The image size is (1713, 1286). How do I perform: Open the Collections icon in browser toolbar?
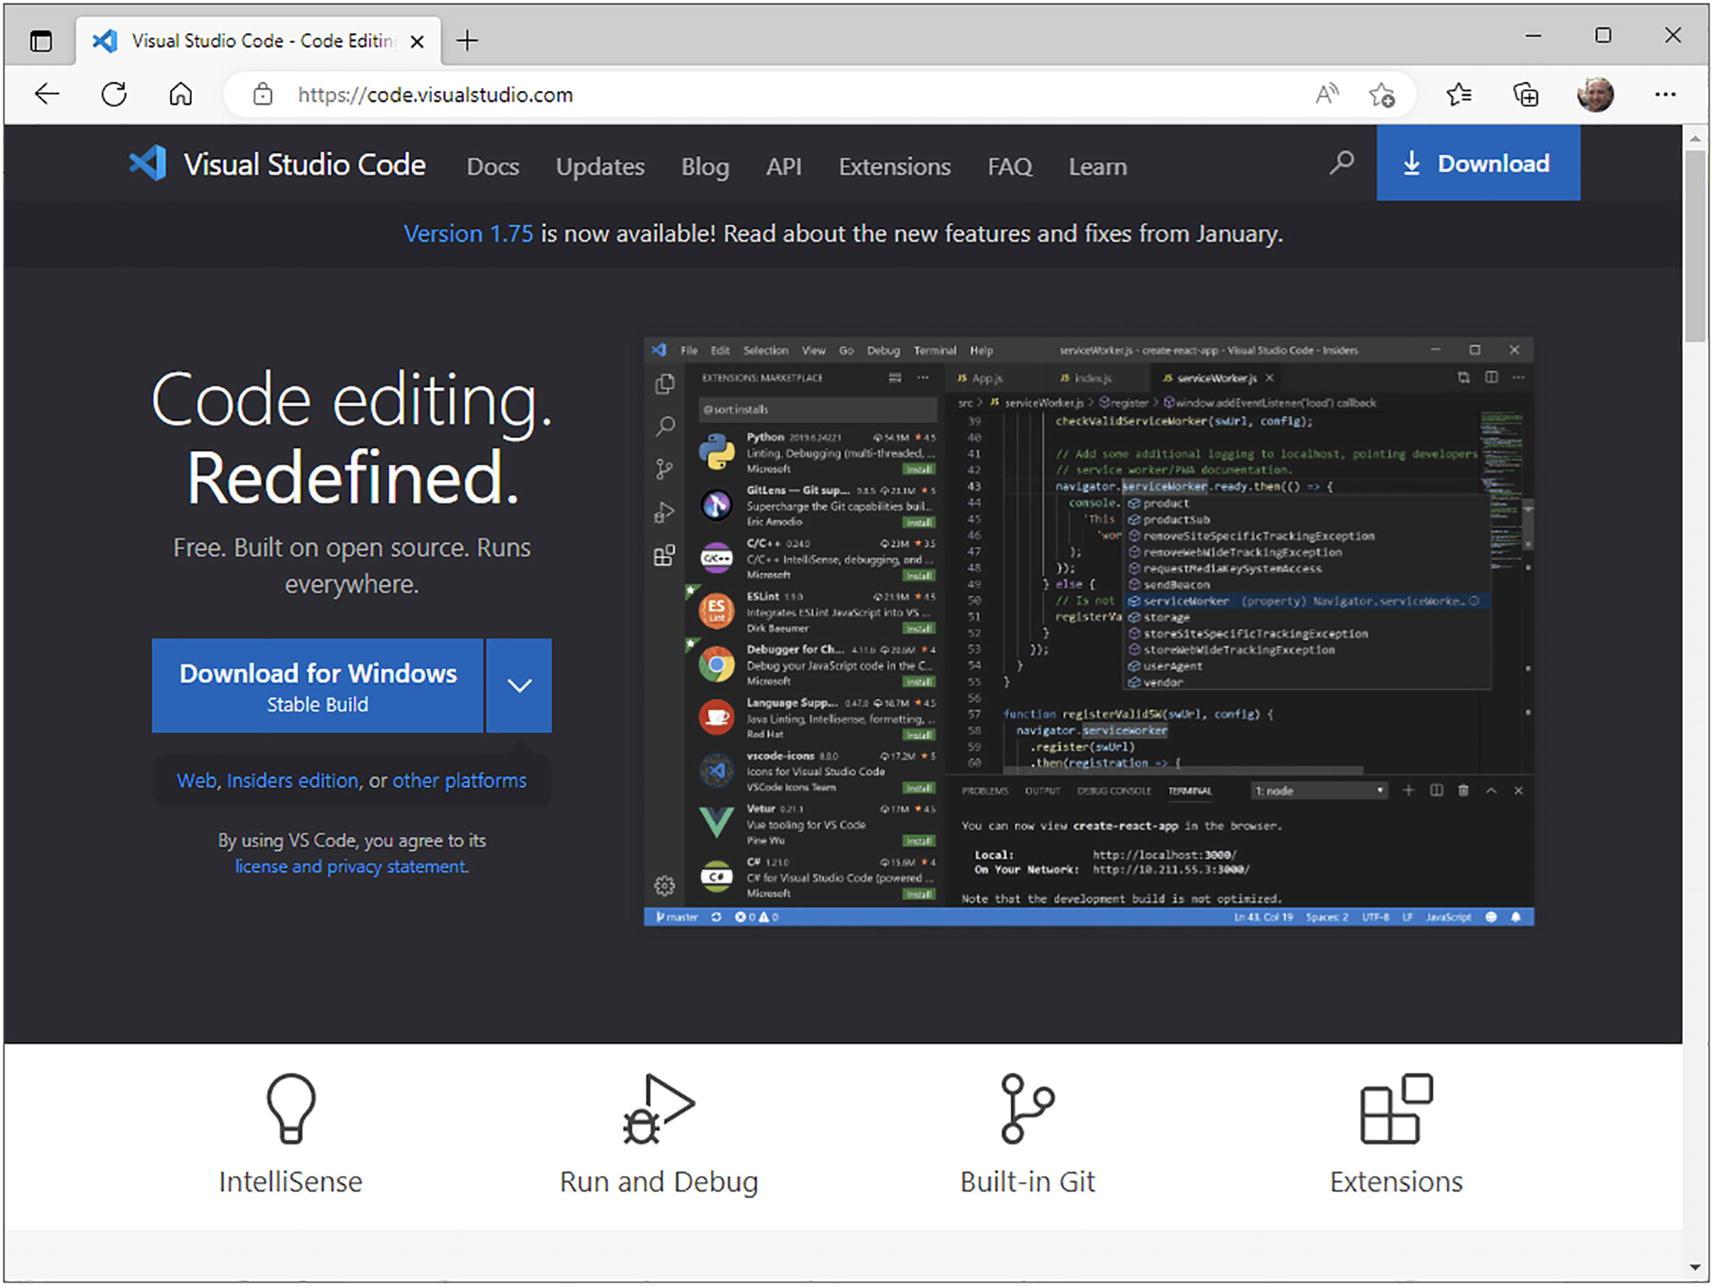pyautogui.click(x=1526, y=95)
